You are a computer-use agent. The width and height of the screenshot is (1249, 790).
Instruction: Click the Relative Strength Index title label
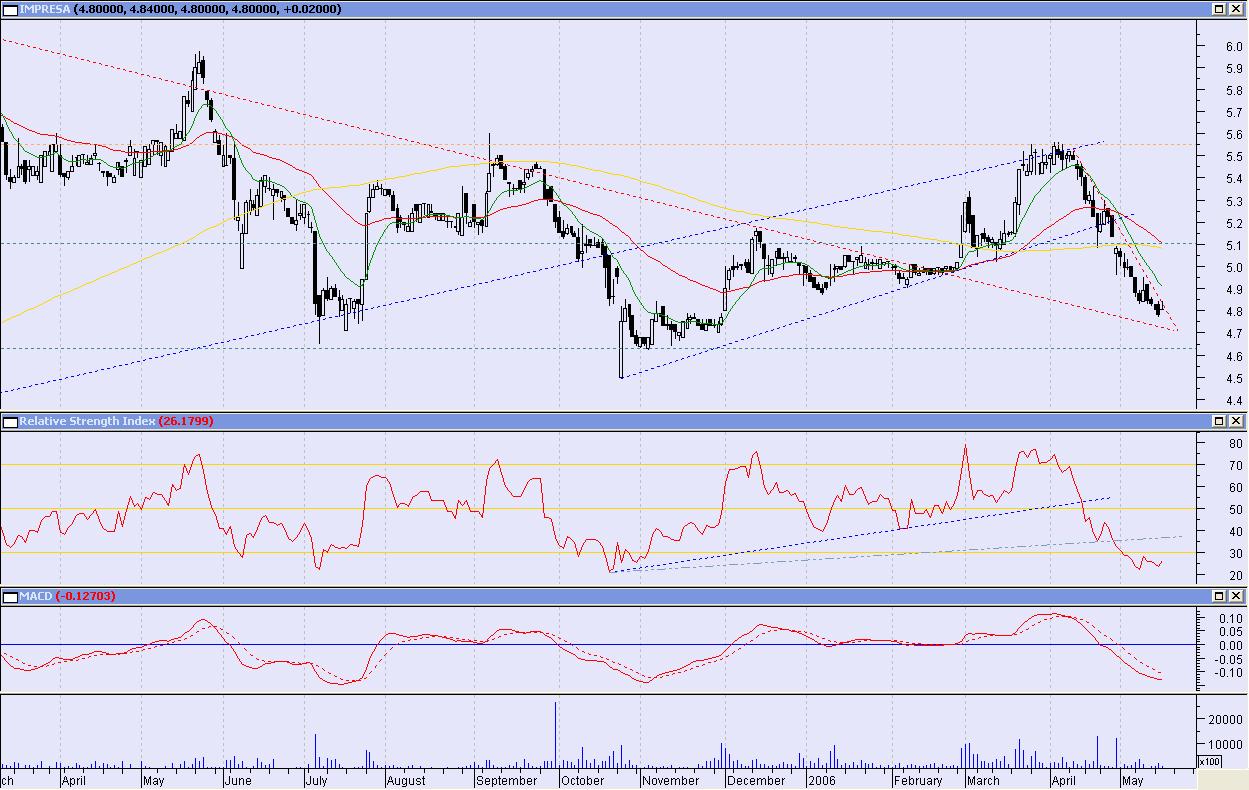[x=87, y=422]
